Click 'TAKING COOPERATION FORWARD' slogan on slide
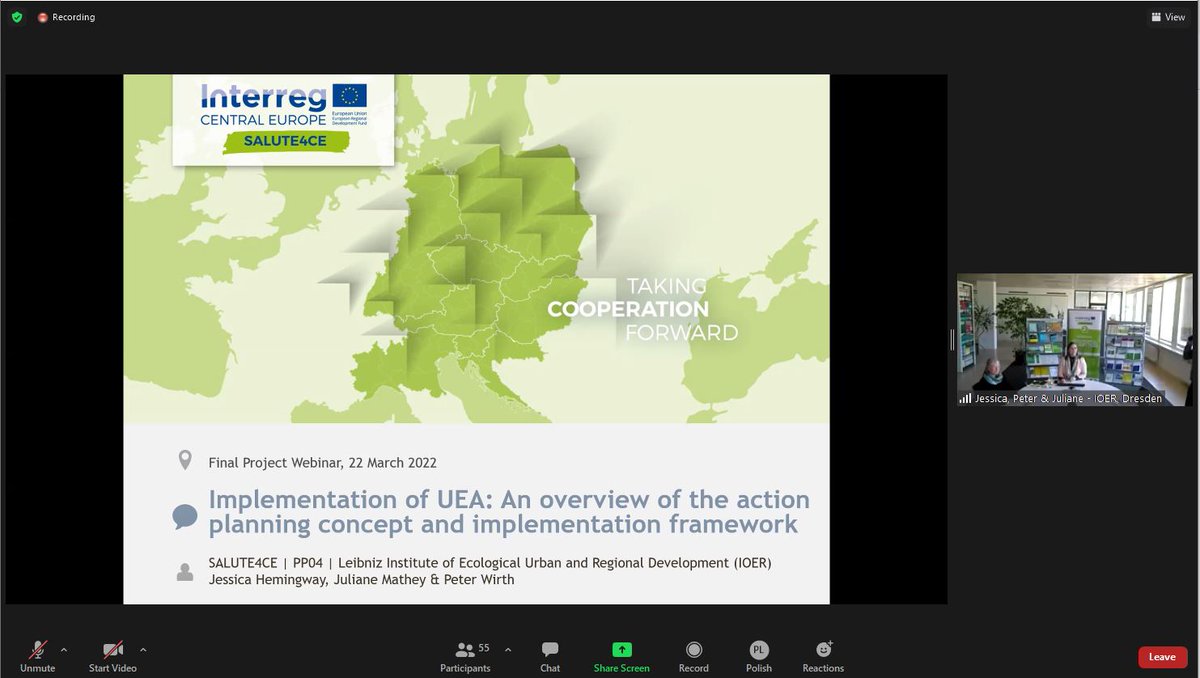 [643, 309]
